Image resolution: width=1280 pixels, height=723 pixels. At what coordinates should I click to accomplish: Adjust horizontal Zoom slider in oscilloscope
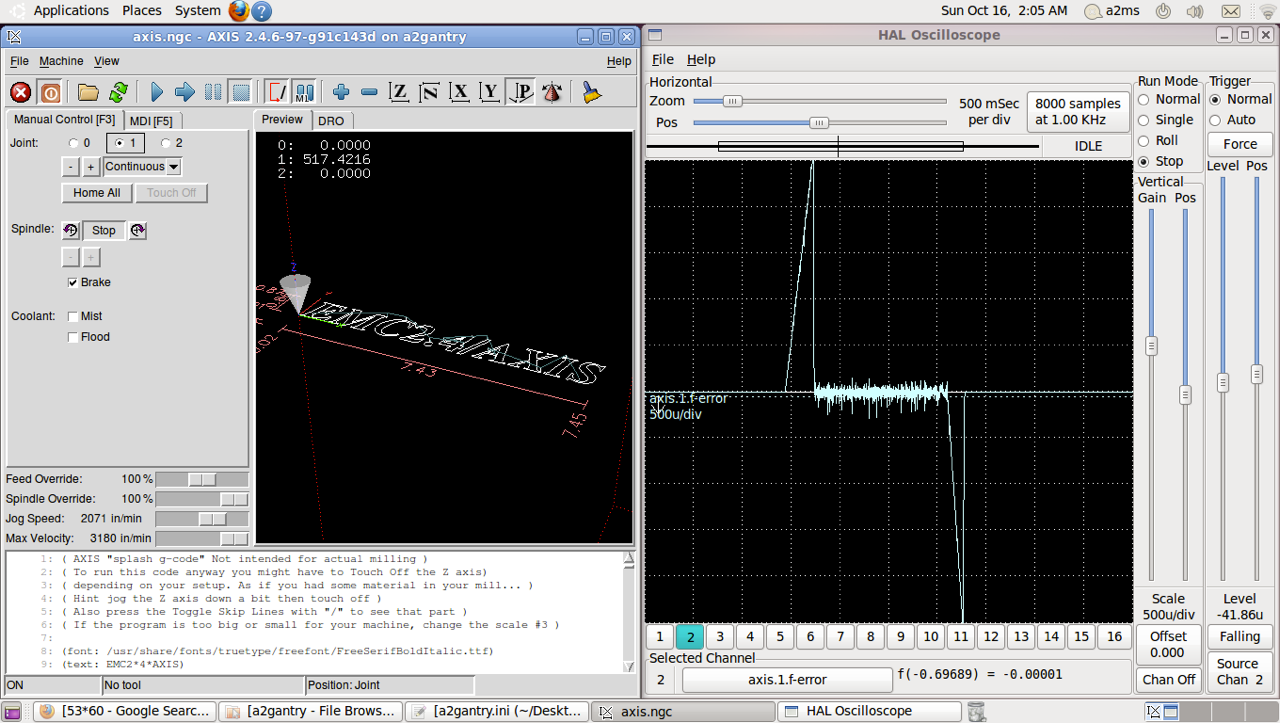tap(819, 101)
